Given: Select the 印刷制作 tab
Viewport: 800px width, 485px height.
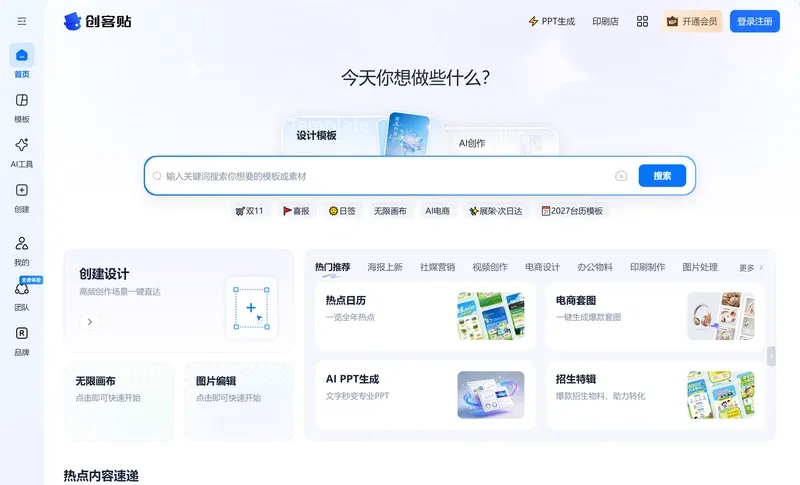Looking at the screenshot, I should click(x=647, y=267).
